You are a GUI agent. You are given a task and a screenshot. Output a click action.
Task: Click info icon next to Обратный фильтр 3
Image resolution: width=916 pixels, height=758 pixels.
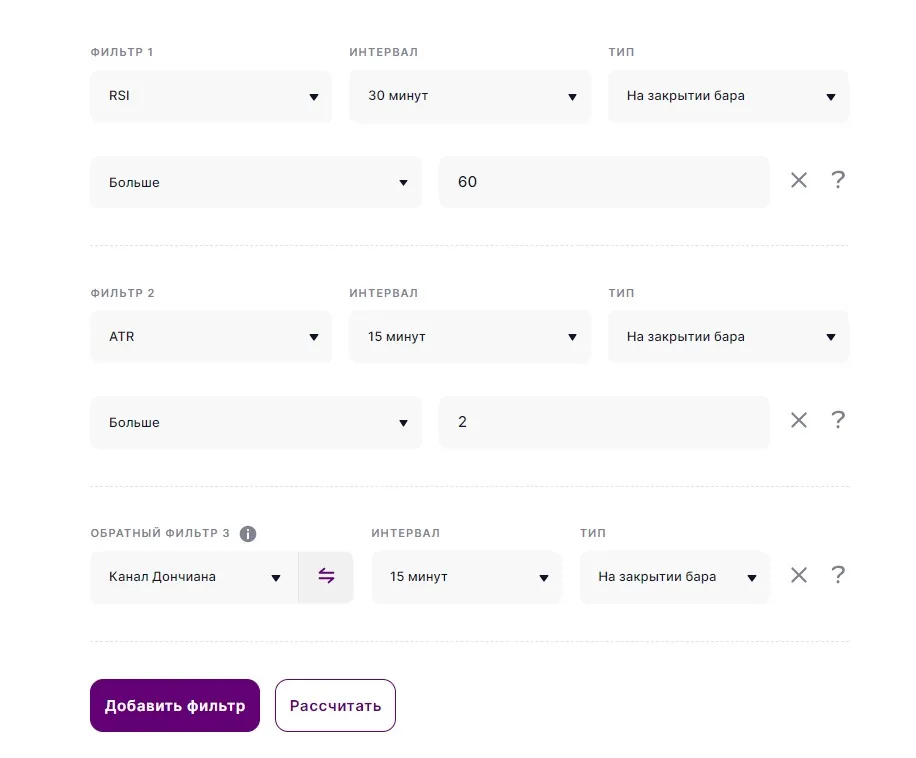(248, 534)
